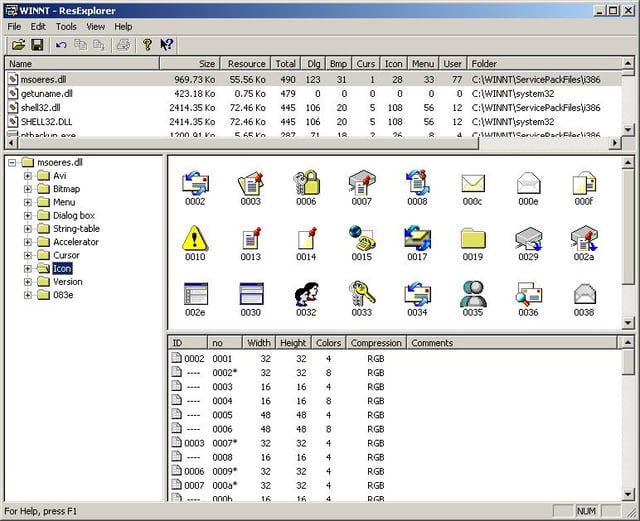640x521 pixels.
Task: Open the Edit menu
Action: click(x=38, y=27)
